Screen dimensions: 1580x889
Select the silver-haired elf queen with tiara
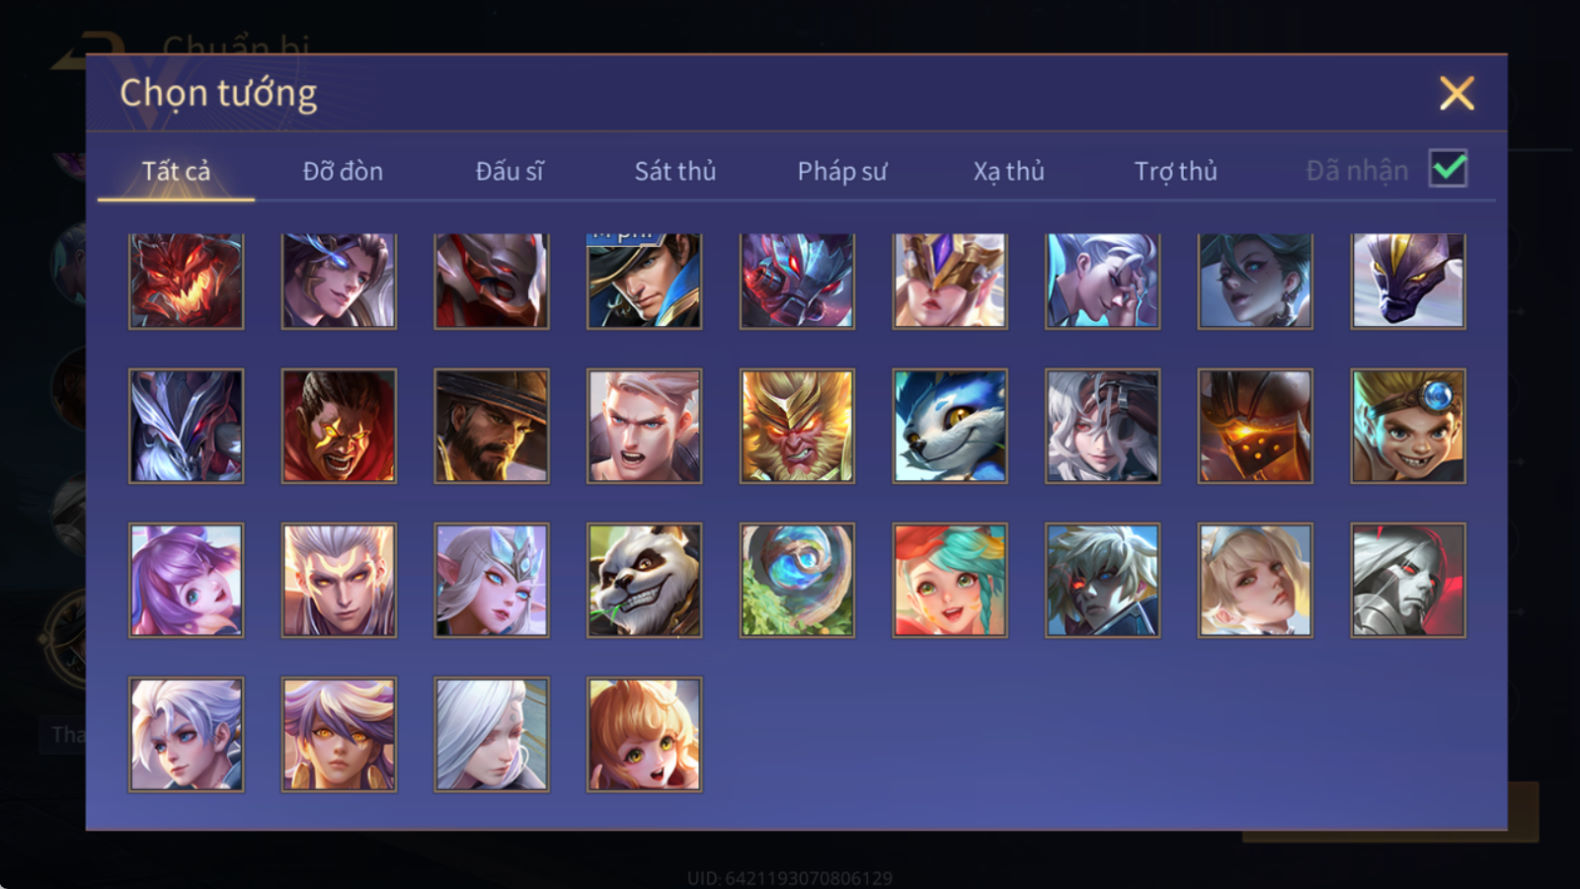pyautogui.click(x=491, y=580)
